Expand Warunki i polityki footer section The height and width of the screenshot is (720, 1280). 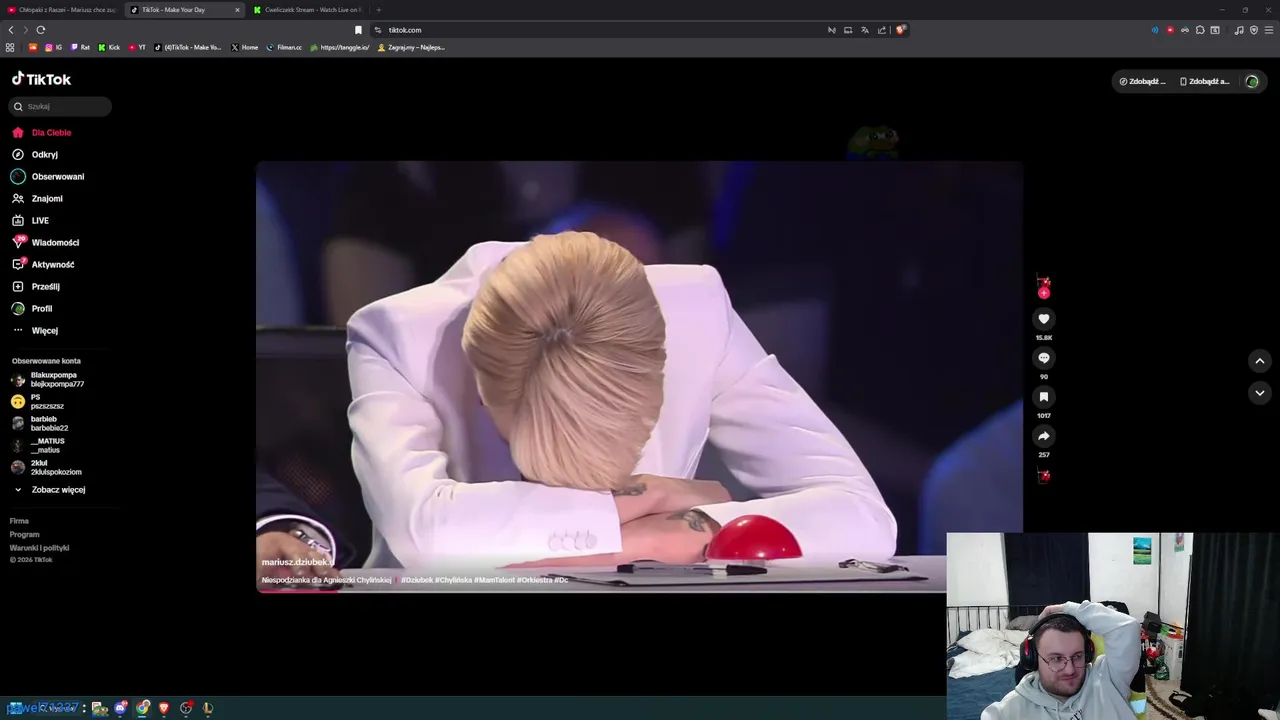click(39, 548)
